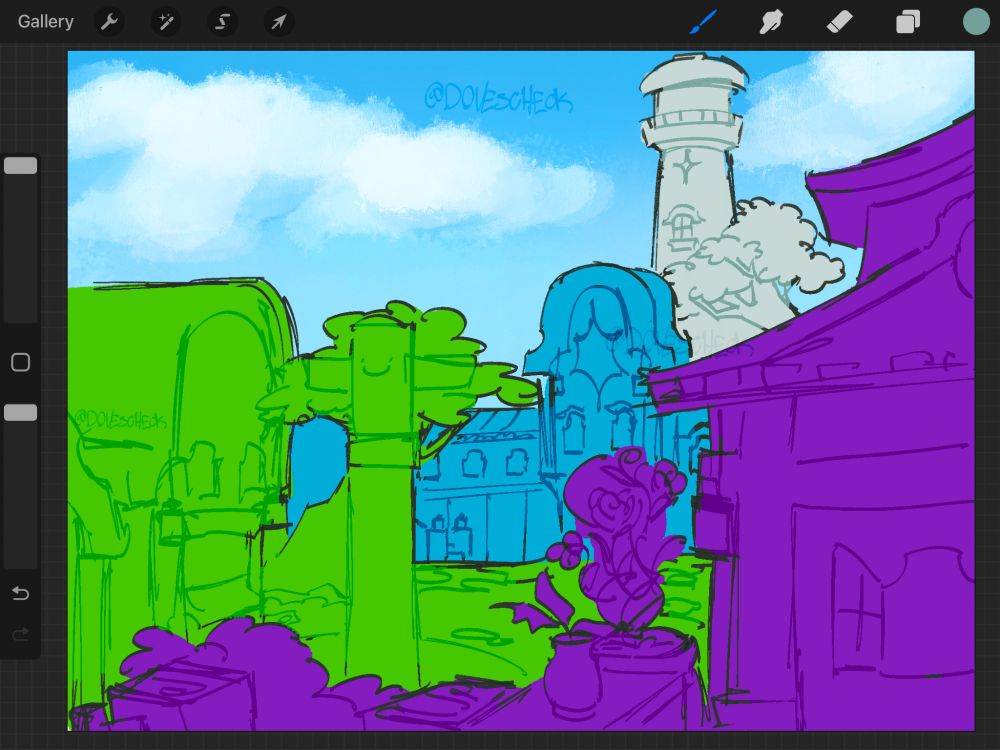This screenshot has width=1000, height=750.
Task: Click the brush size slider handle
Action: pyautogui.click(x=20, y=166)
